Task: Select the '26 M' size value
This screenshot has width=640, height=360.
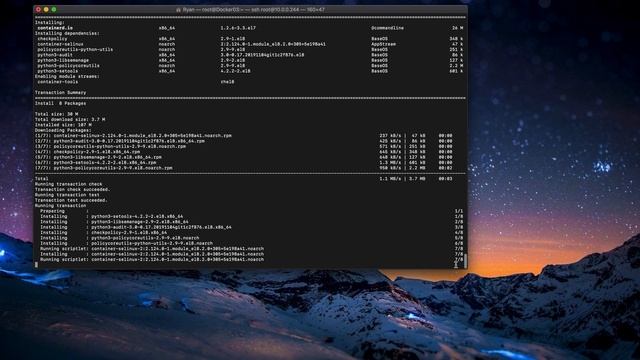Action: [x=458, y=28]
